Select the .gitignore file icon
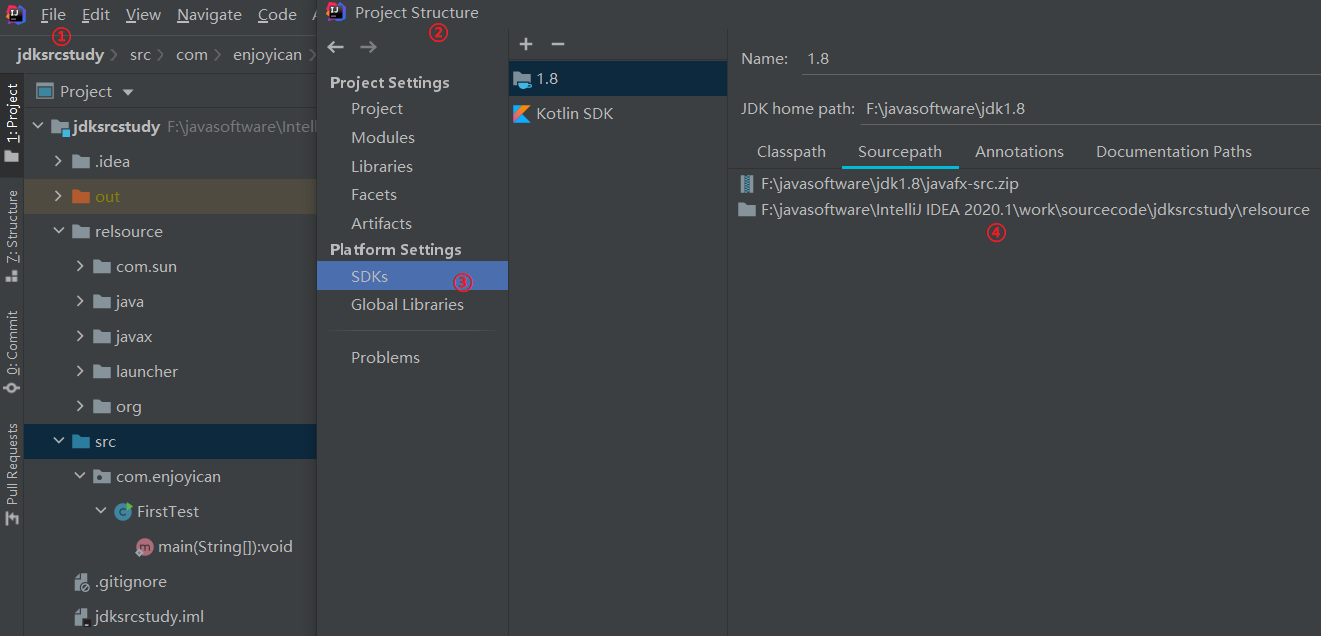 tap(83, 582)
